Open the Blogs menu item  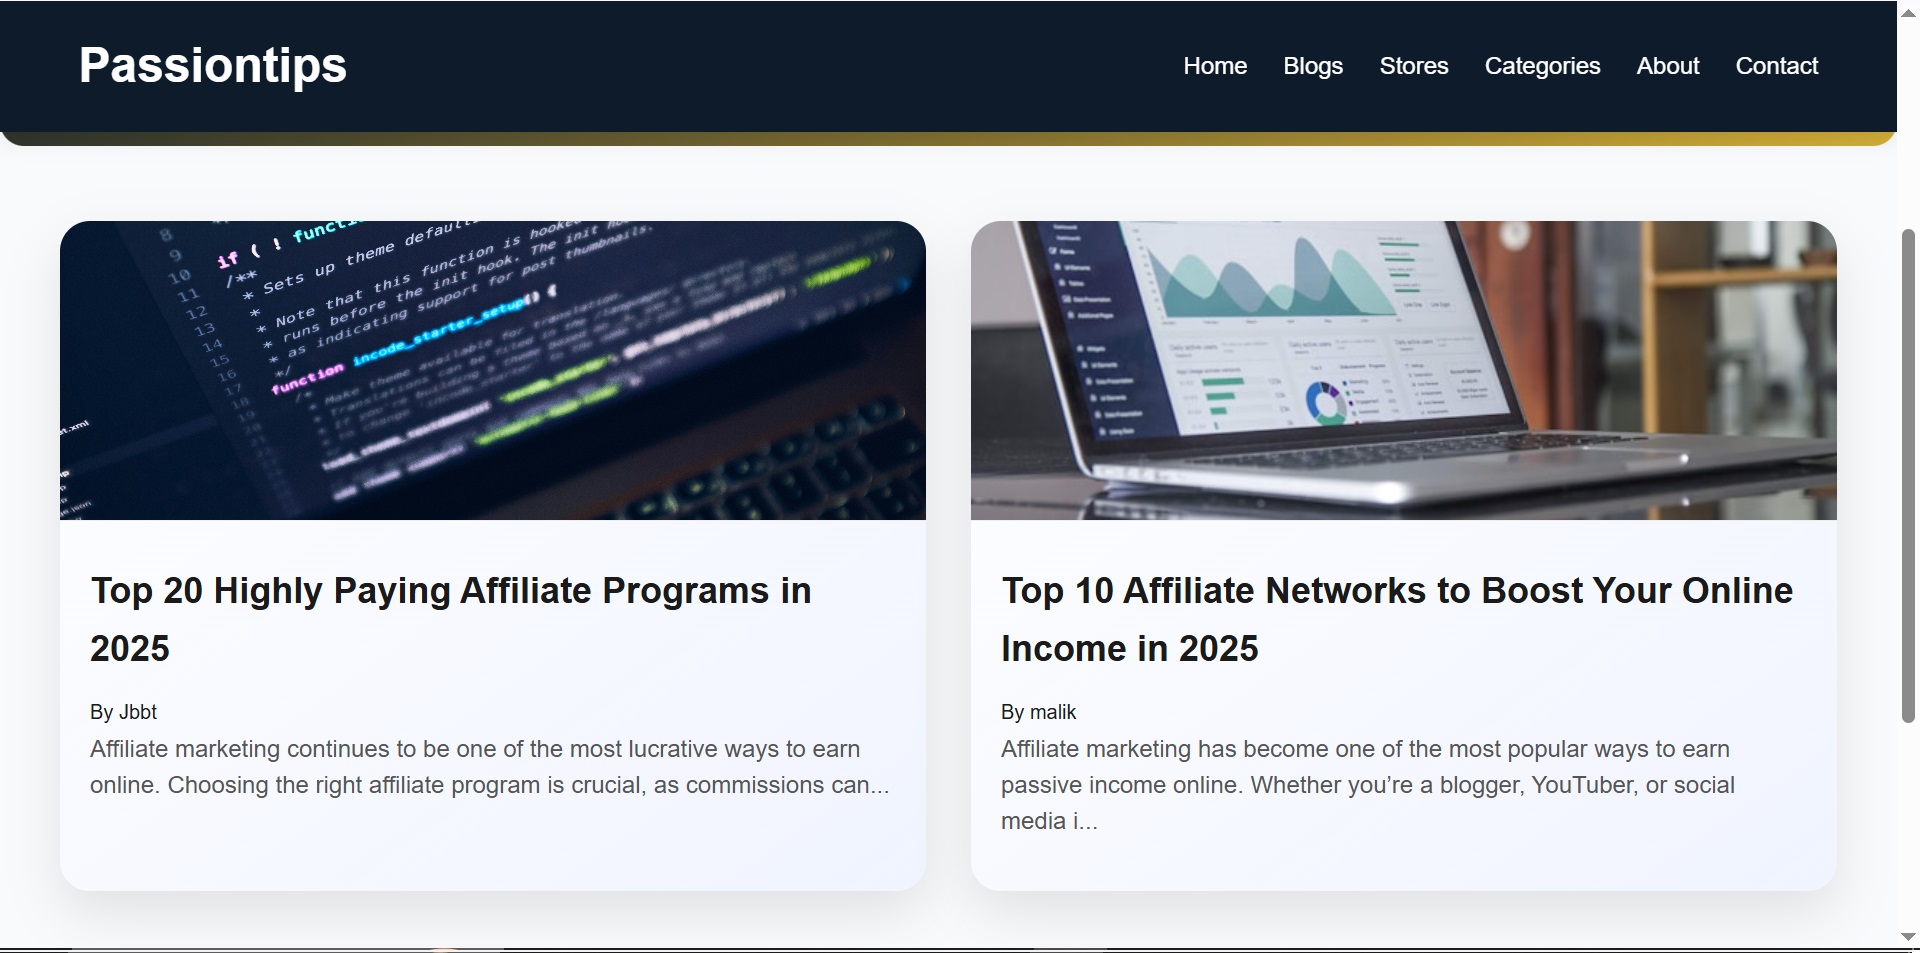(1313, 66)
